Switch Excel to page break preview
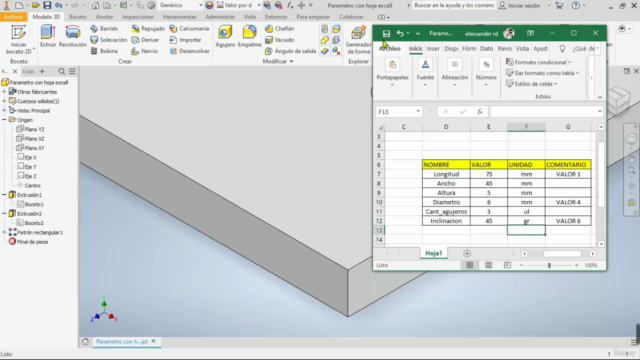 507,265
